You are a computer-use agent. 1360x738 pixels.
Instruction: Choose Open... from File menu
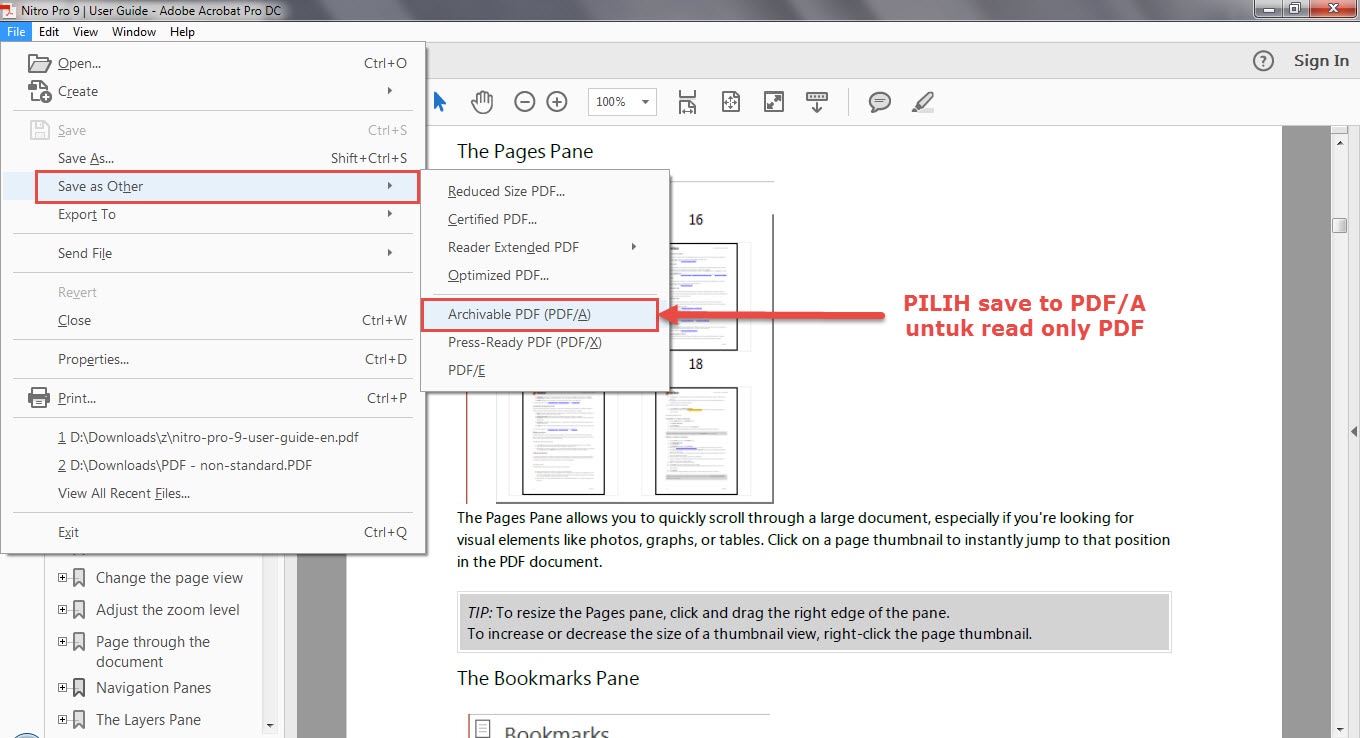coord(213,63)
